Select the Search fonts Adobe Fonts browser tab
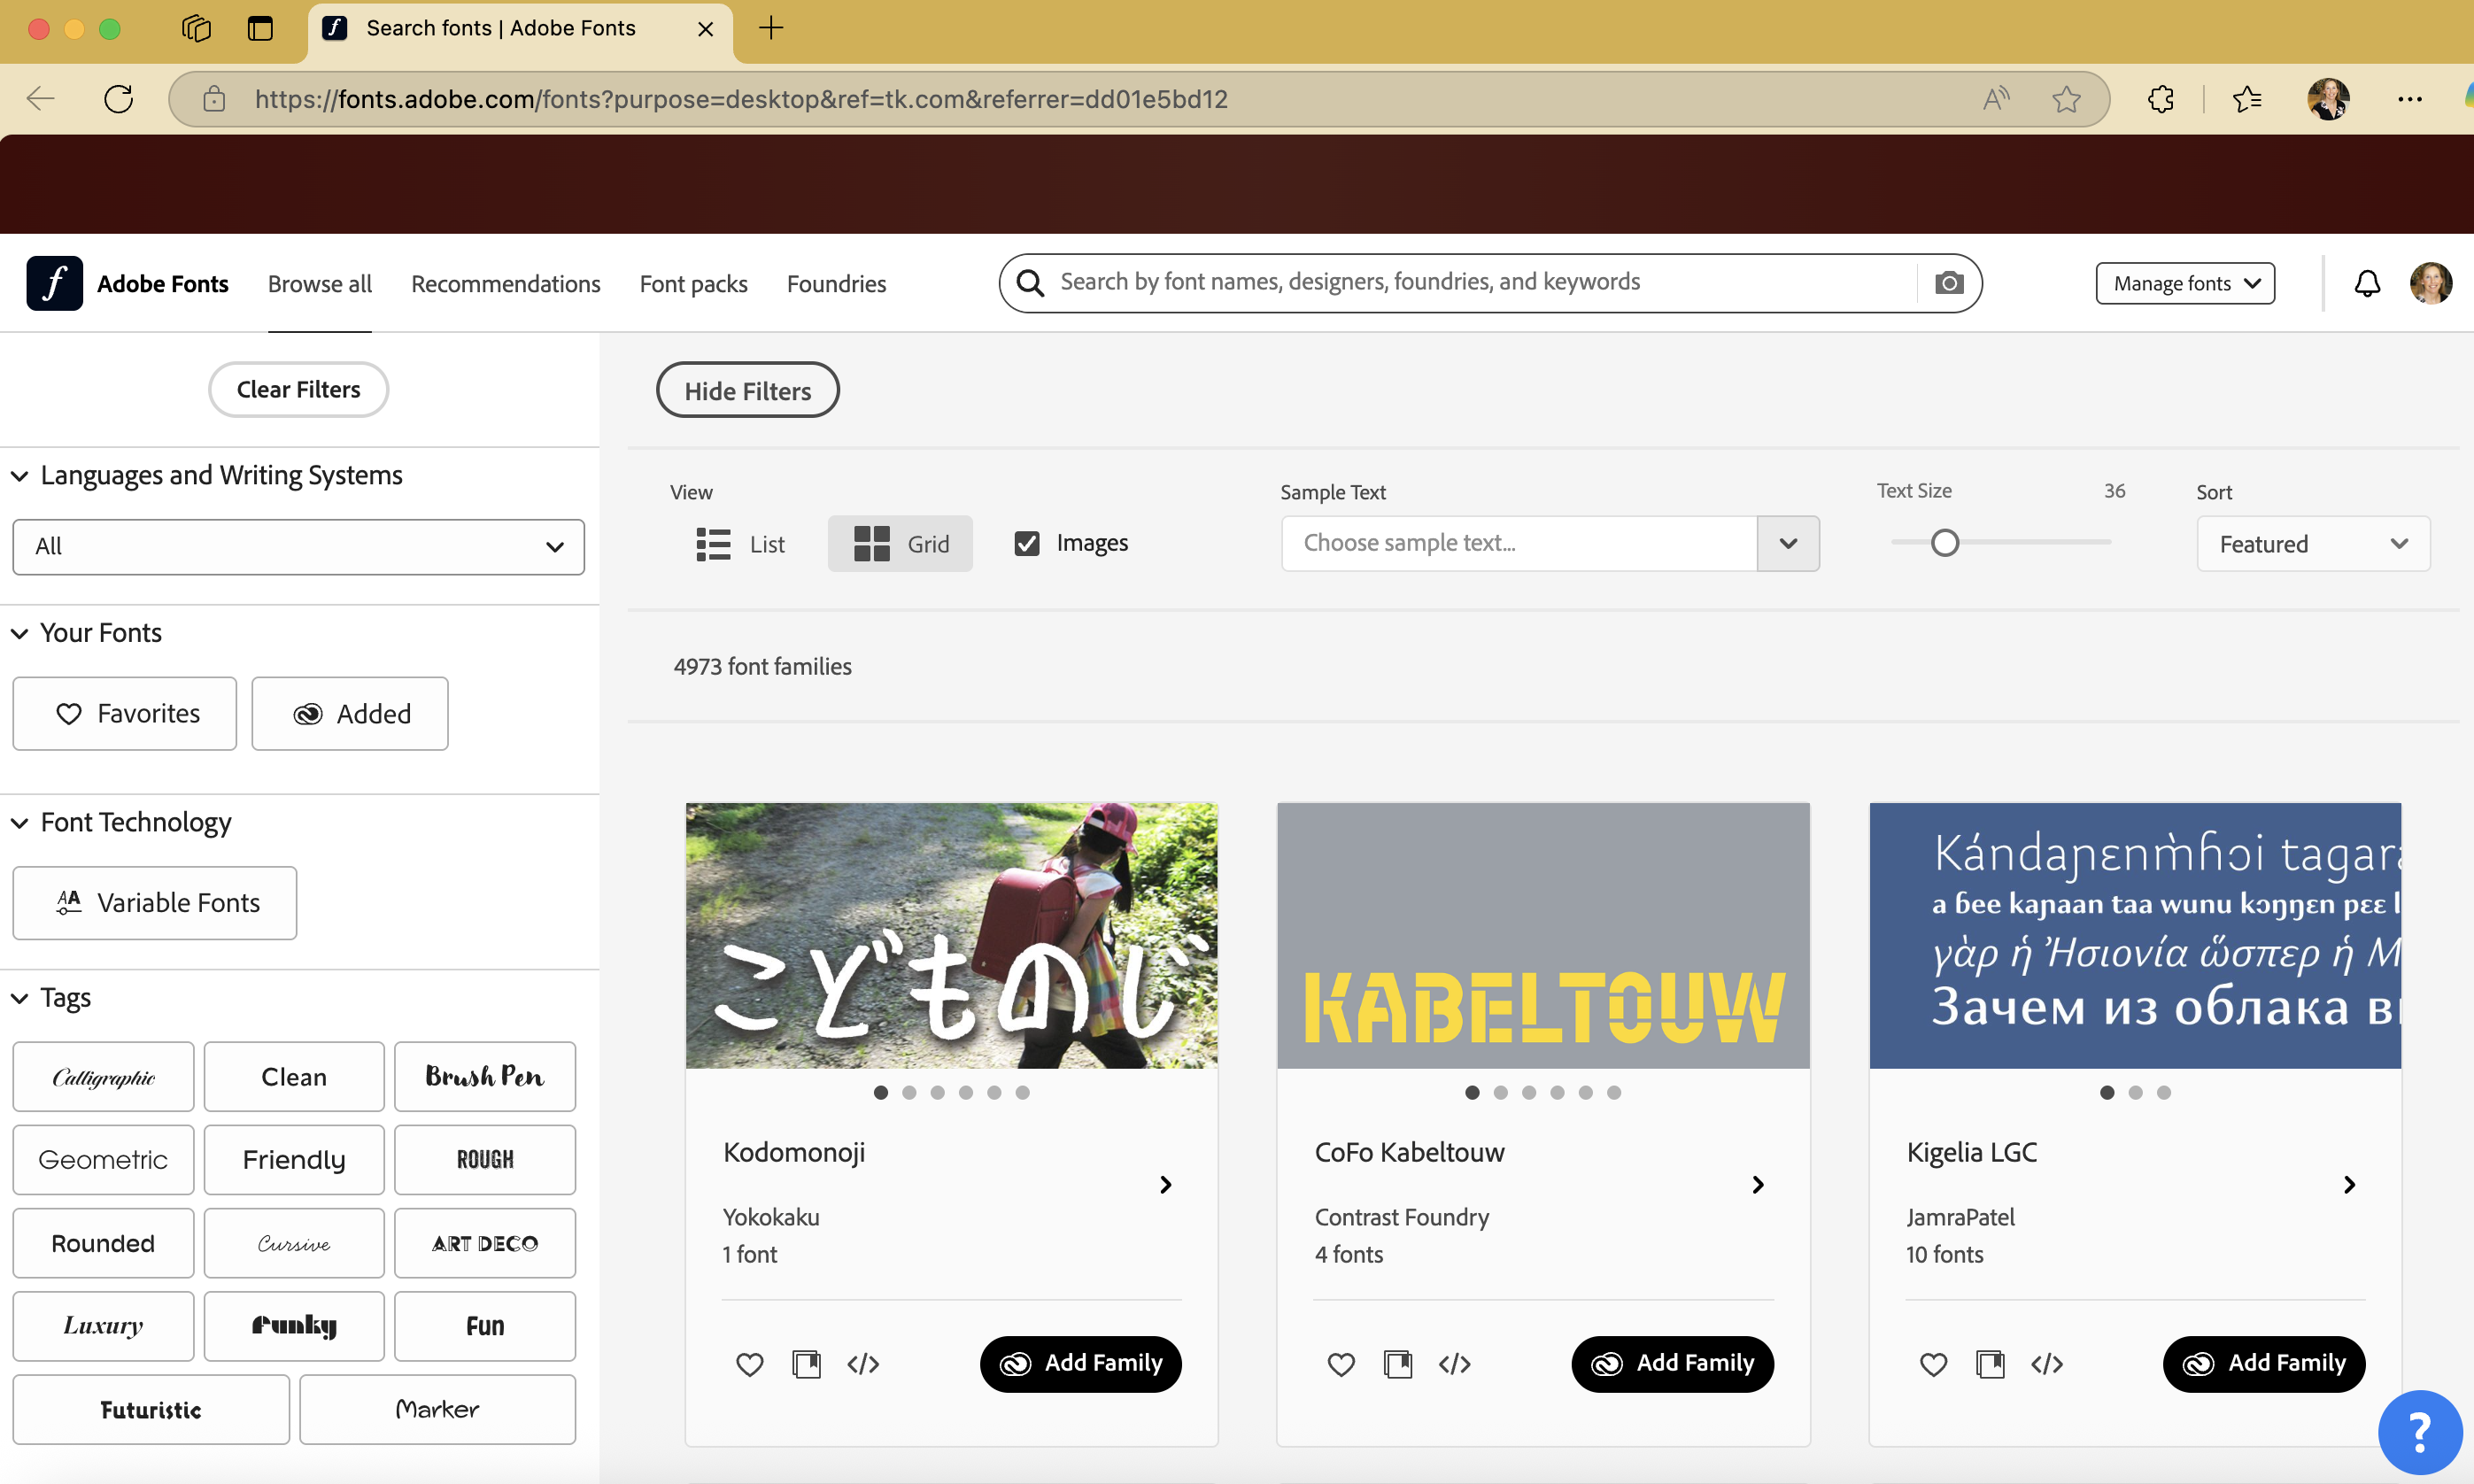 point(518,28)
